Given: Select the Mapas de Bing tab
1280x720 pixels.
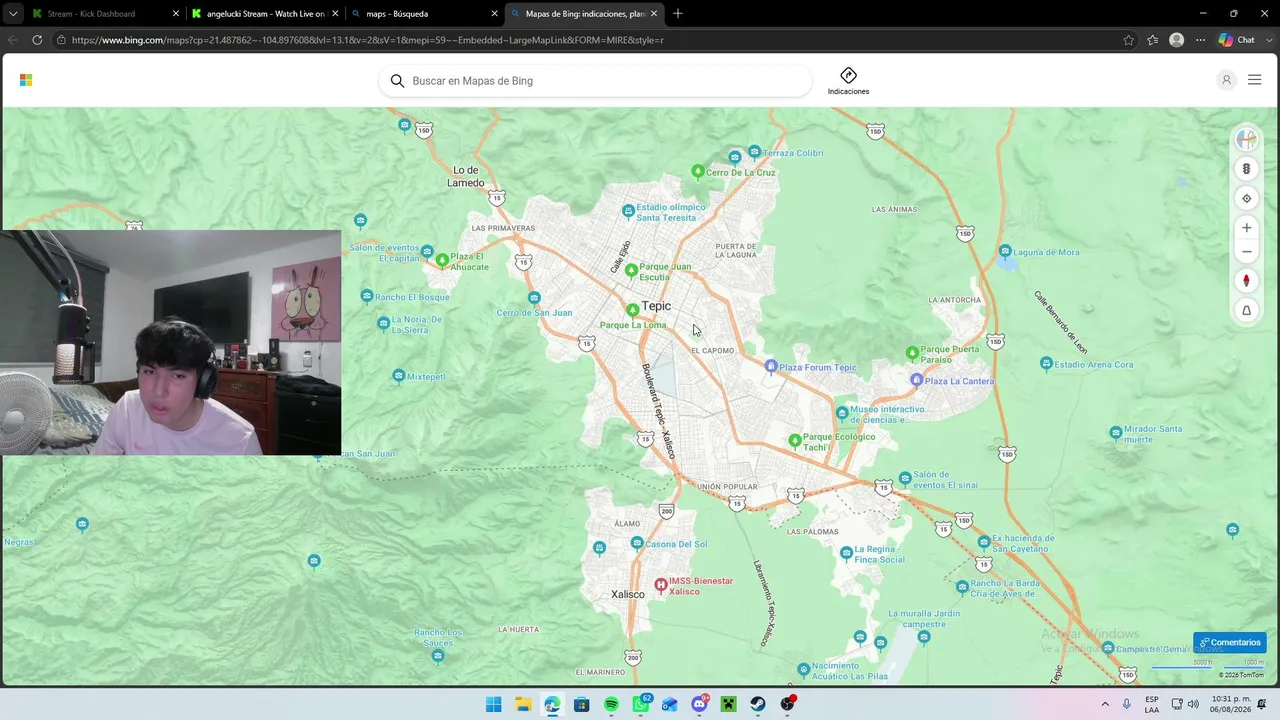Looking at the screenshot, I should tap(583, 14).
